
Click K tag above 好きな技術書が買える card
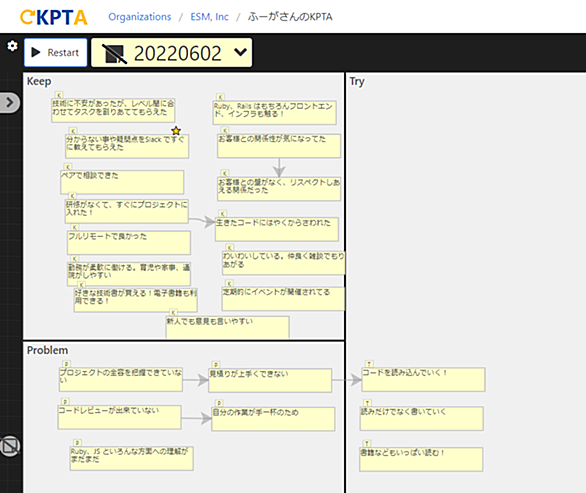[81, 285]
